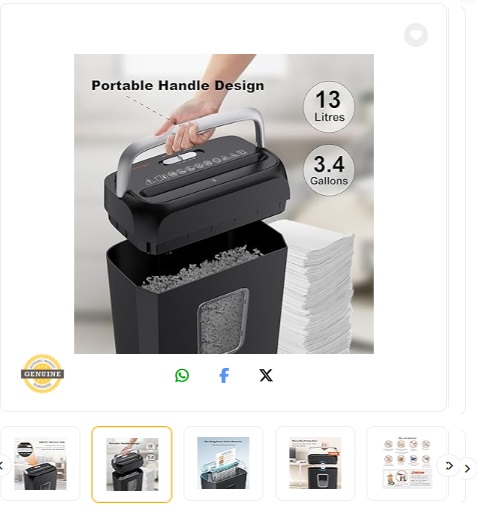Screen dimensions: 477x512
Task: Open the third thumbnail with blue background
Action: point(223,463)
